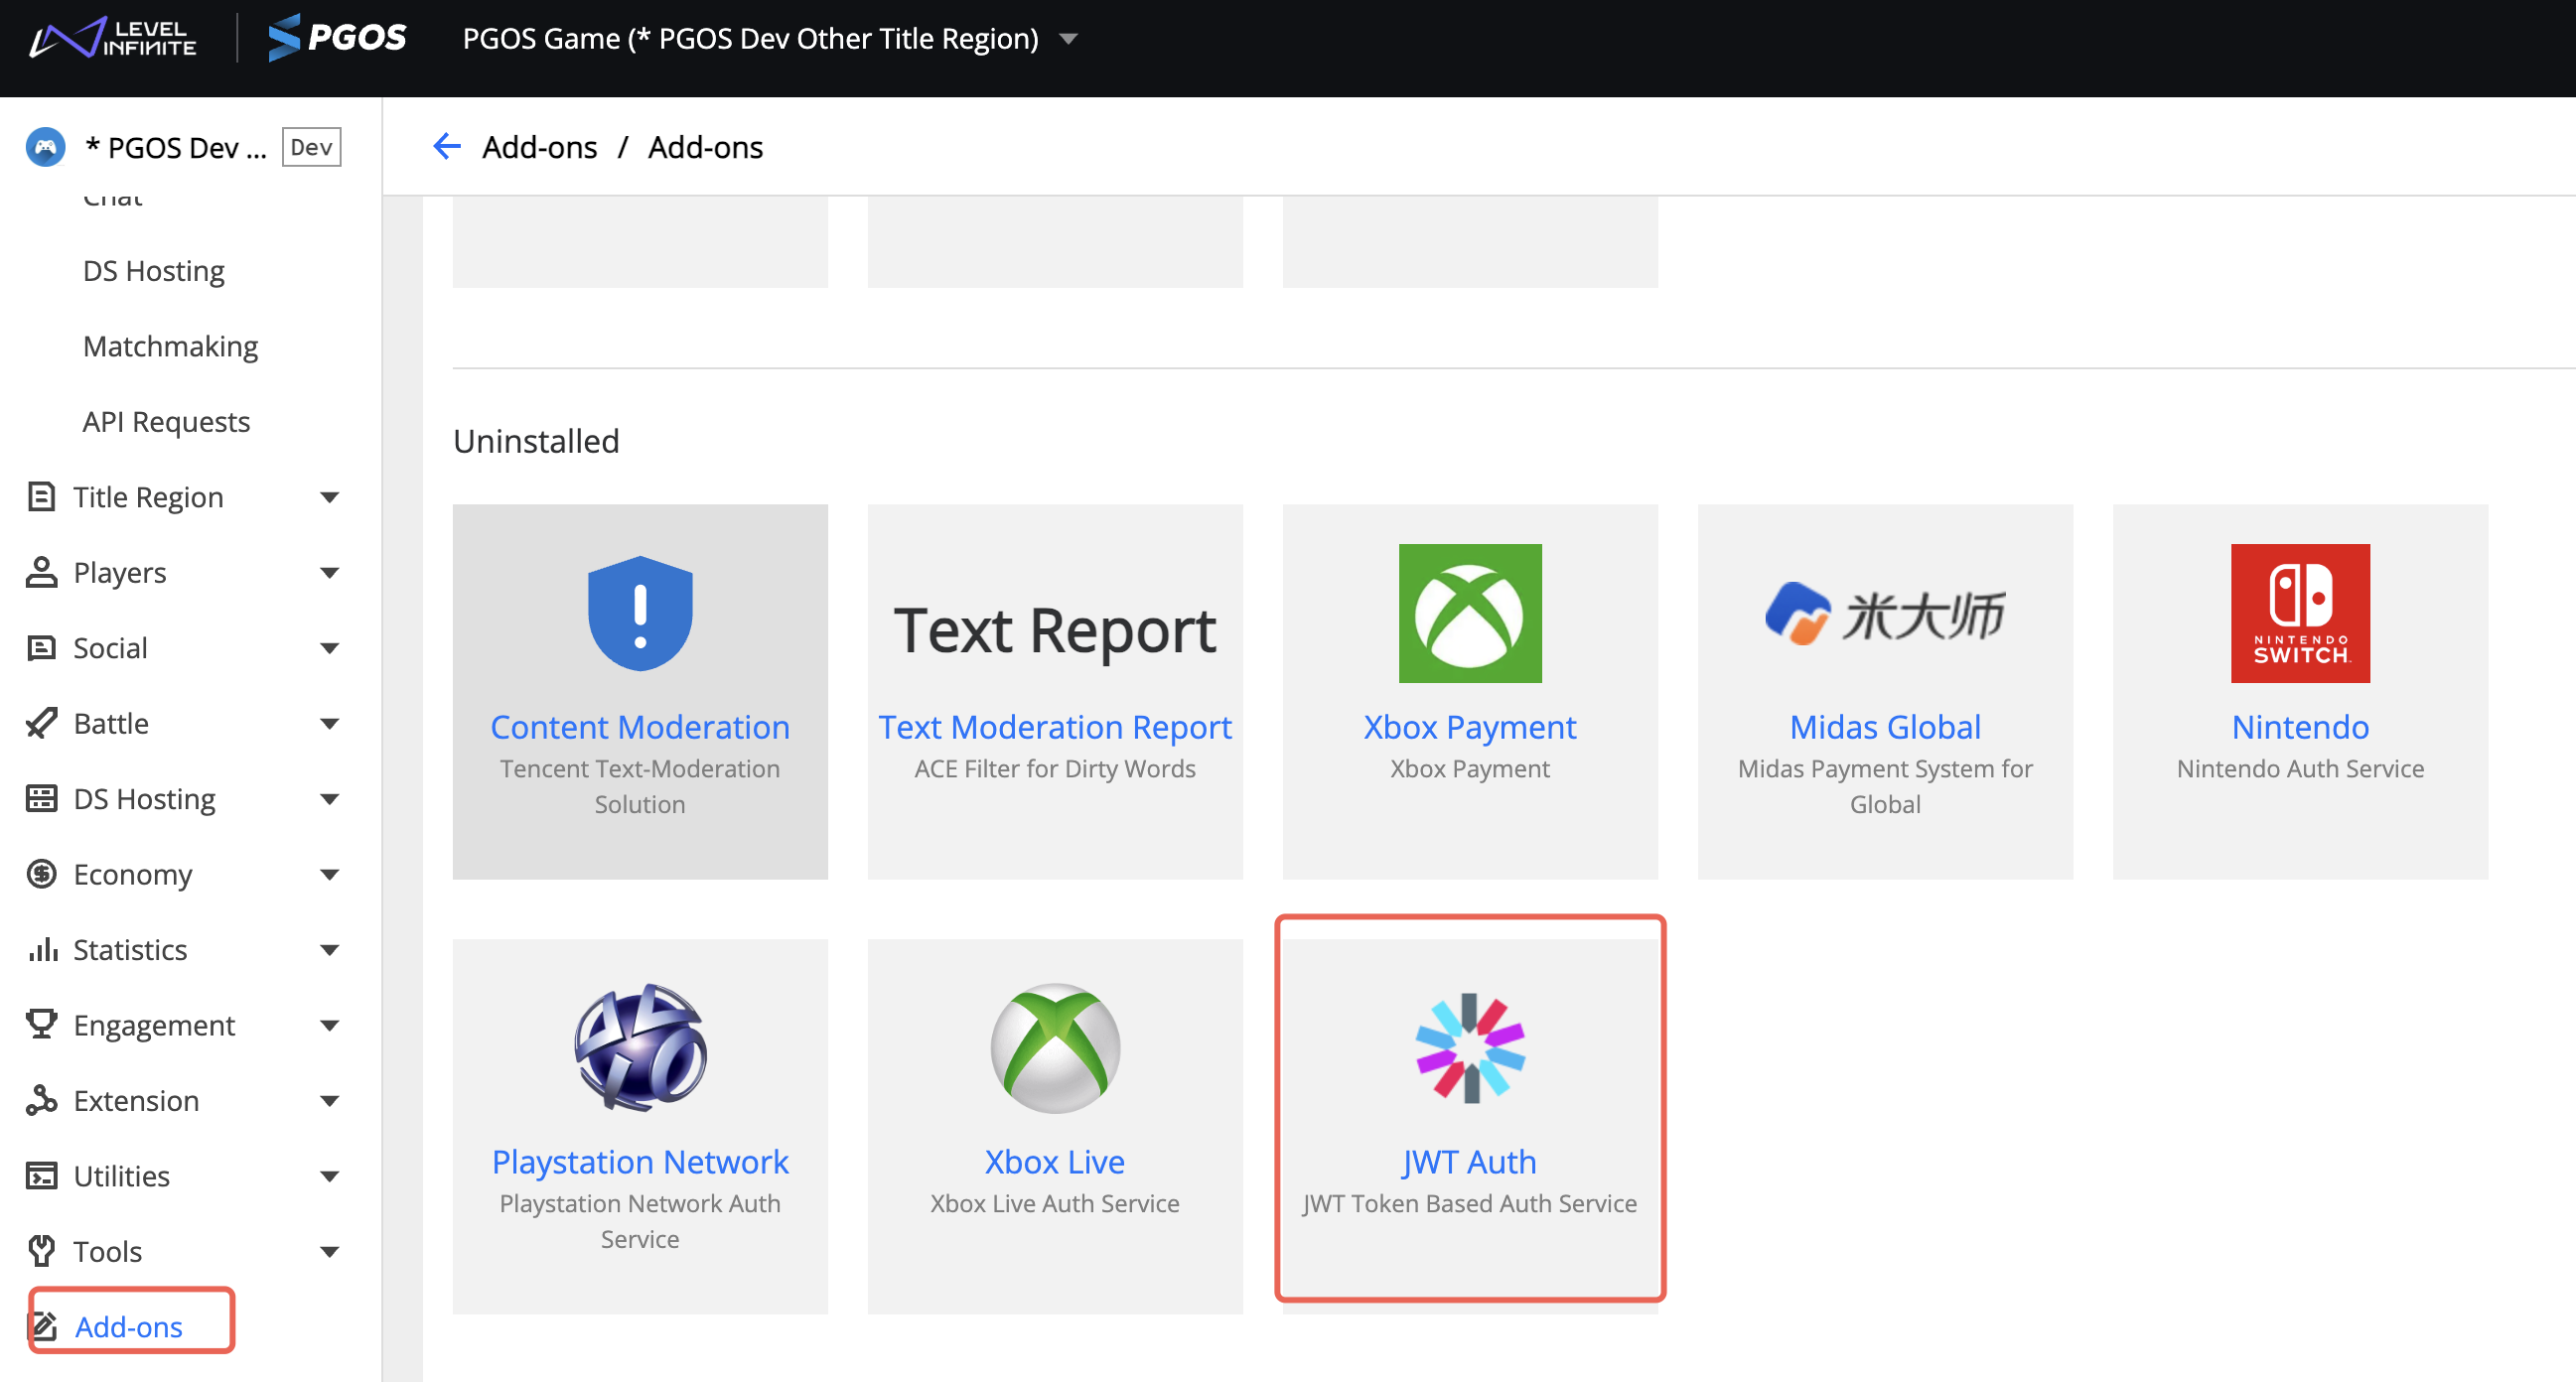Screen dimensions: 2576x1382
Task: Select Add-ons in the sidebar
Action: [129, 1326]
